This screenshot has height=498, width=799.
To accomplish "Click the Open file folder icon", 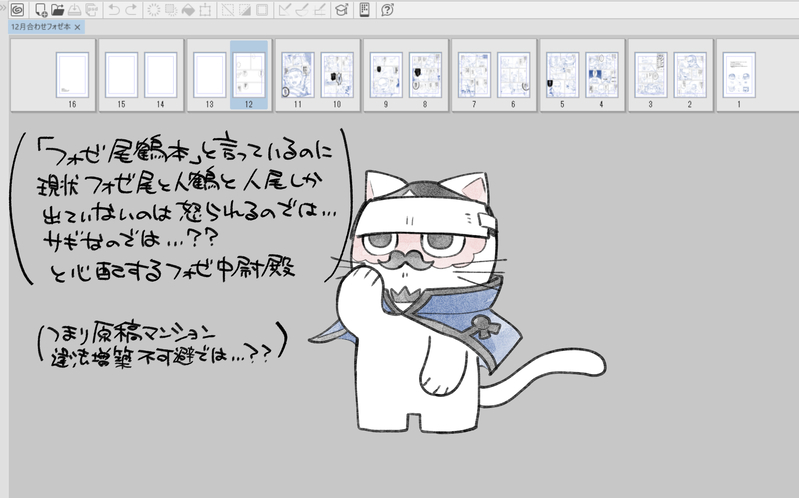I will click(x=58, y=10).
